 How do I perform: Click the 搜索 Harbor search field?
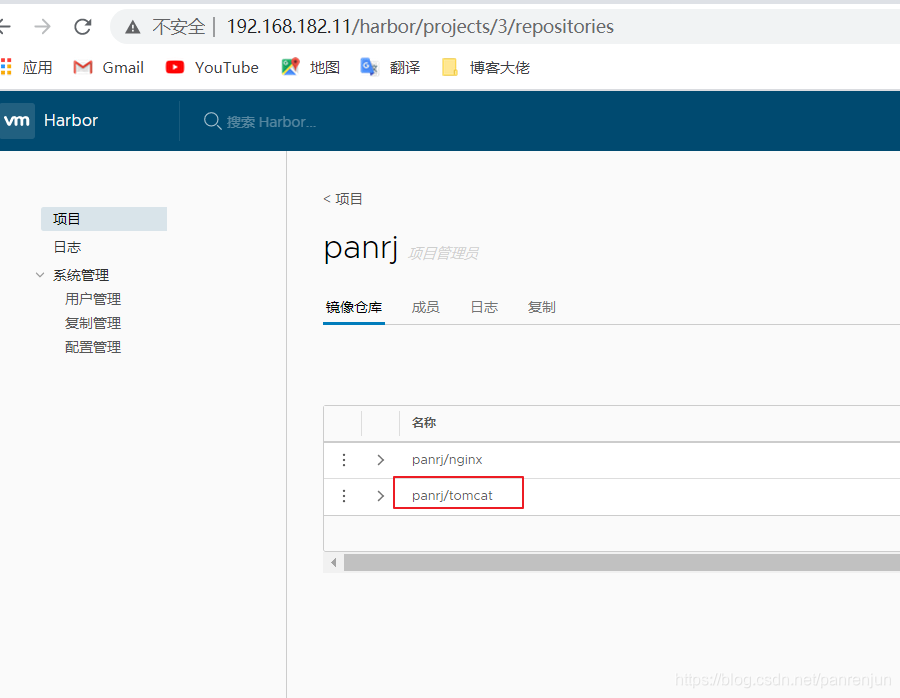tap(271, 122)
